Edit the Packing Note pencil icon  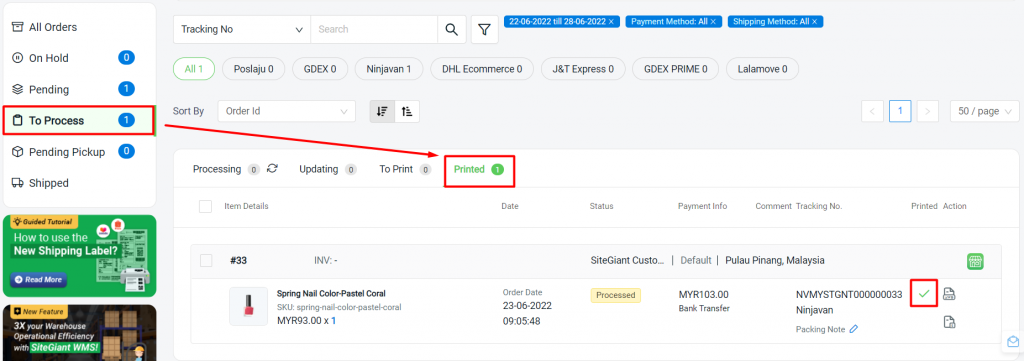pos(854,329)
